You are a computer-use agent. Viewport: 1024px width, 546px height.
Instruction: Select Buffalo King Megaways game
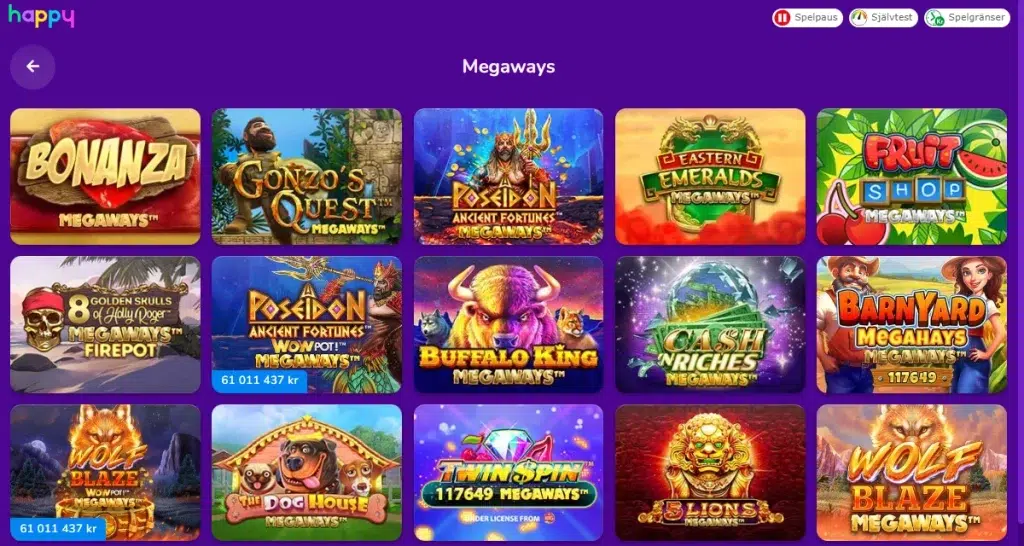pos(508,325)
